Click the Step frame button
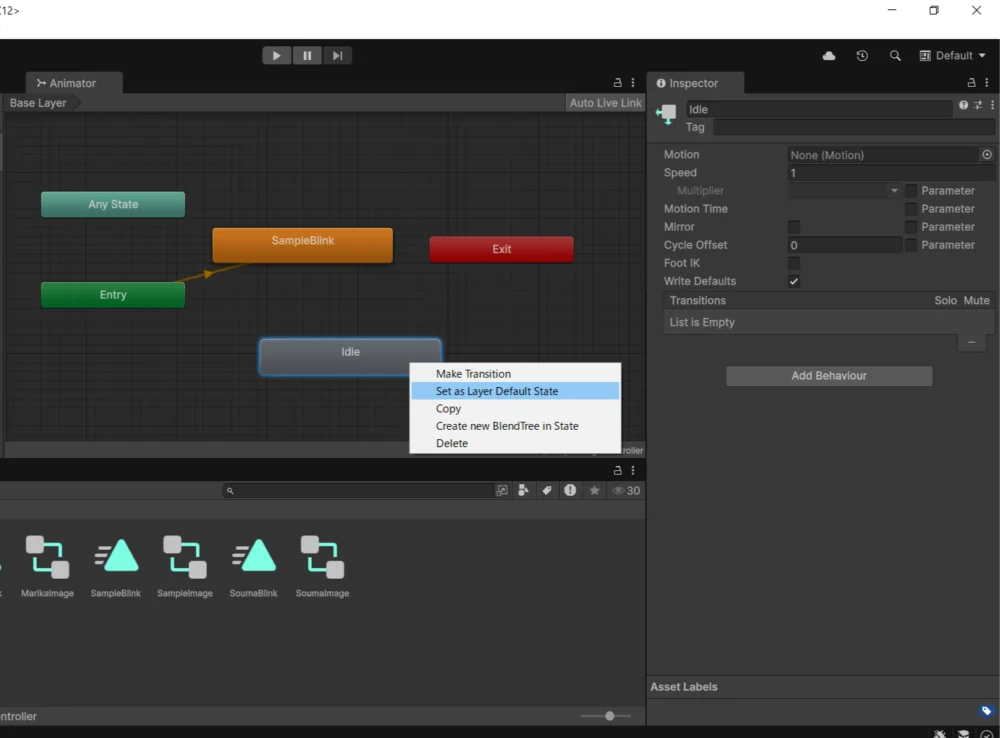The width and height of the screenshot is (1000, 738). (x=338, y=56)
